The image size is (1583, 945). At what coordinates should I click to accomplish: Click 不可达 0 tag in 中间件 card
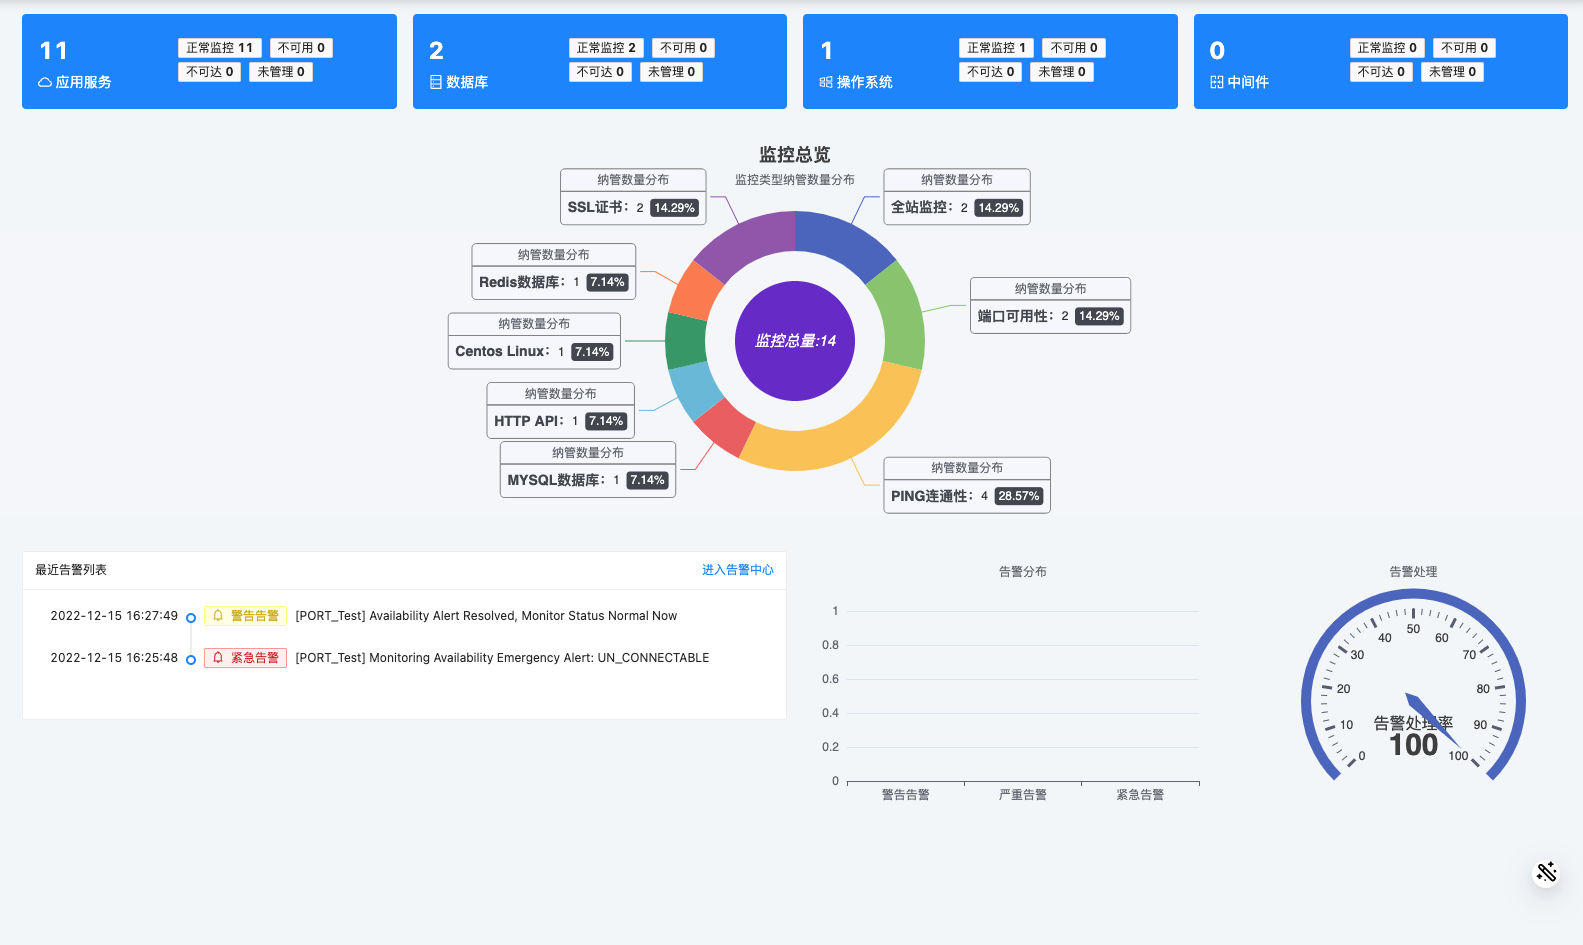1381,72
